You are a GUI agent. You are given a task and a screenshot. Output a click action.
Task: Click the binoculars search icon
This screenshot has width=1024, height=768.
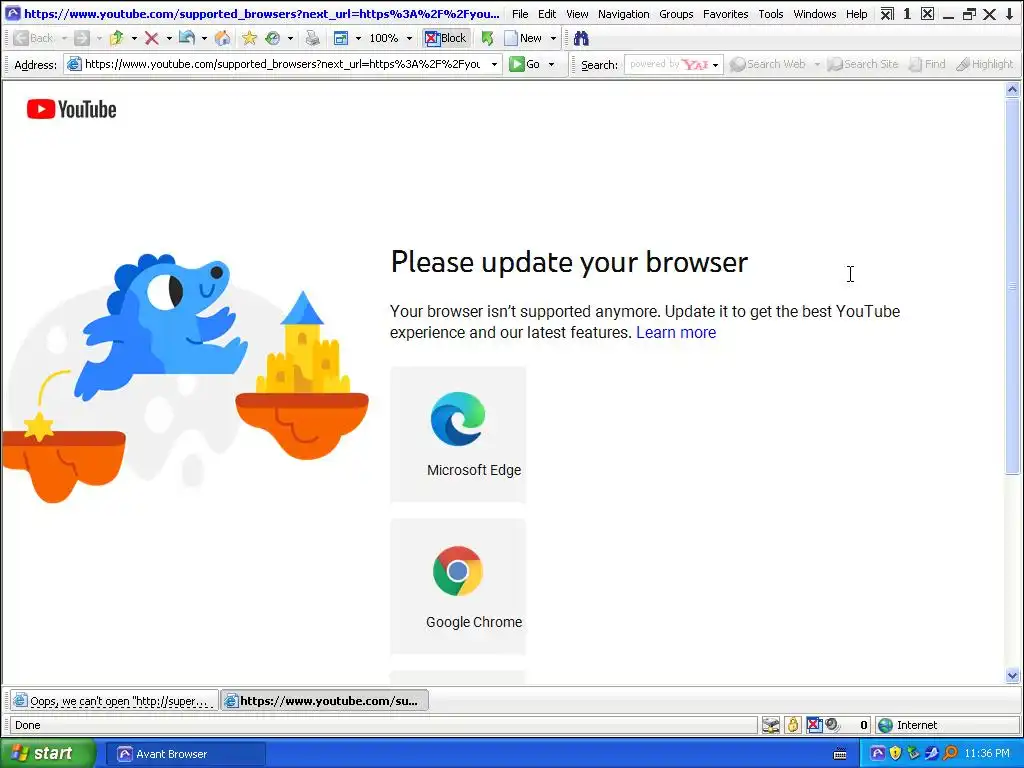point(581,39)
